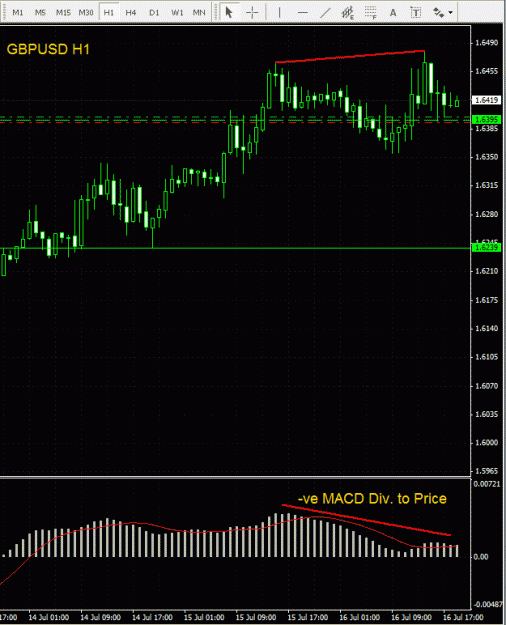Screen dimensions: 506x625
Task: Click the MACD 0.00721 scale label
Action: [x=486, y=484]
